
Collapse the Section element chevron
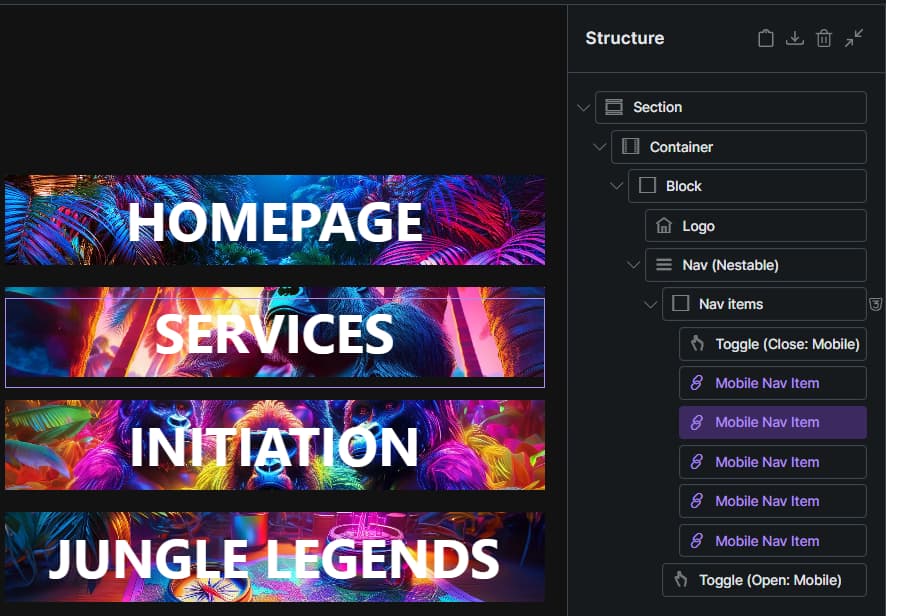click(x=584, y=107)
